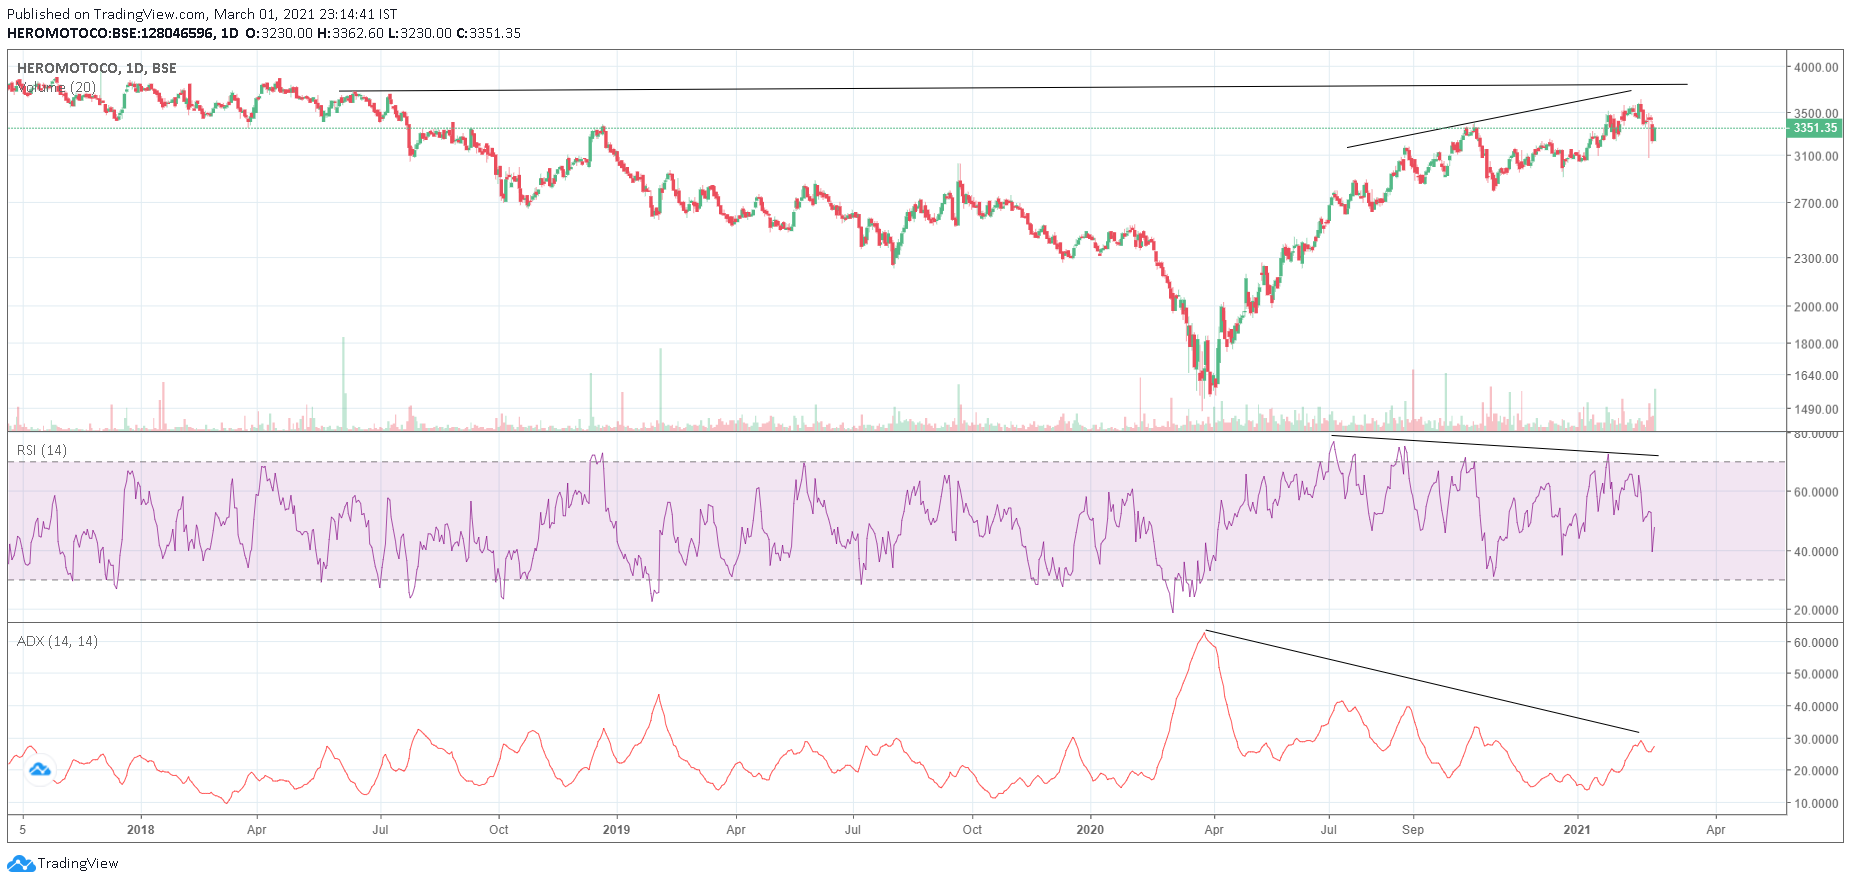Click the blue cloud icon in ADX pane

coord(40,770)
